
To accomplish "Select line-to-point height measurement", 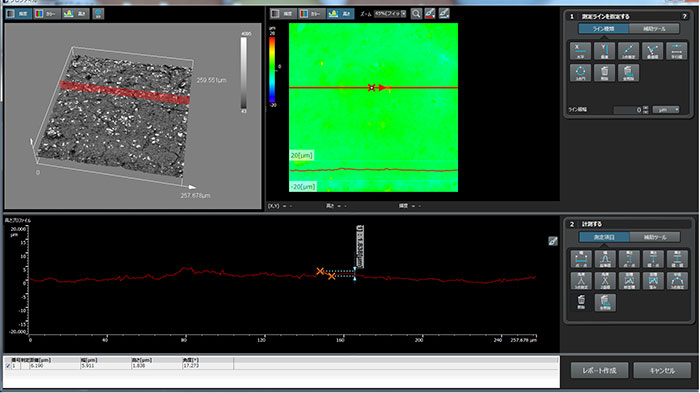I will point(653,259).
